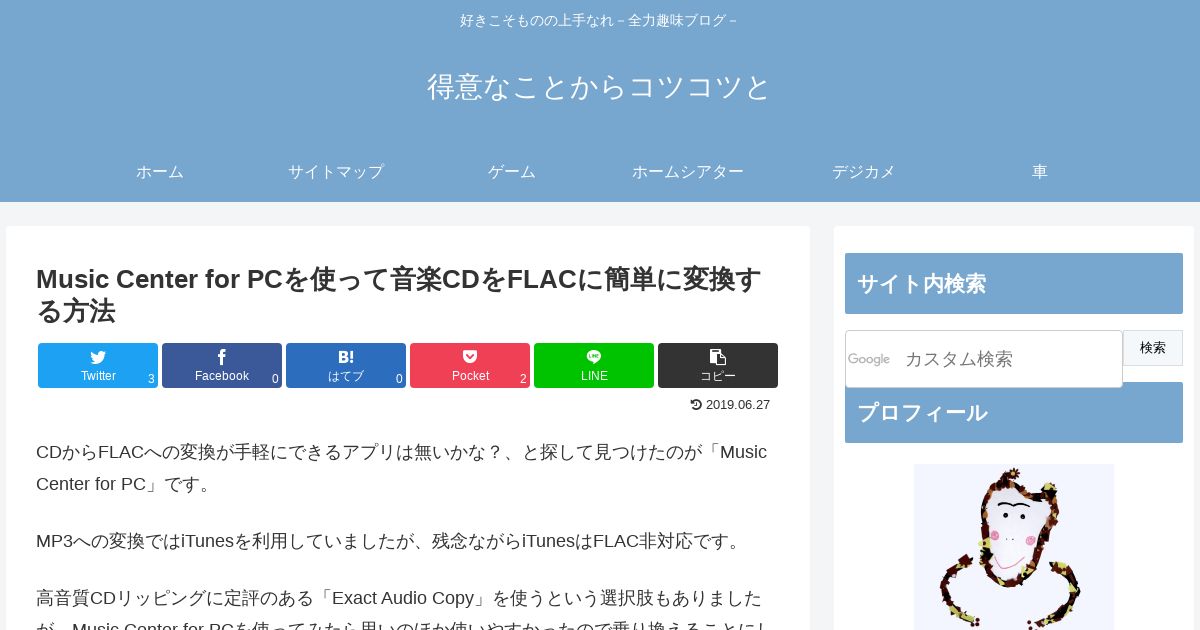Go to the ゲーム category
This screenshot has height=630, width=1200.
point(512,172)
